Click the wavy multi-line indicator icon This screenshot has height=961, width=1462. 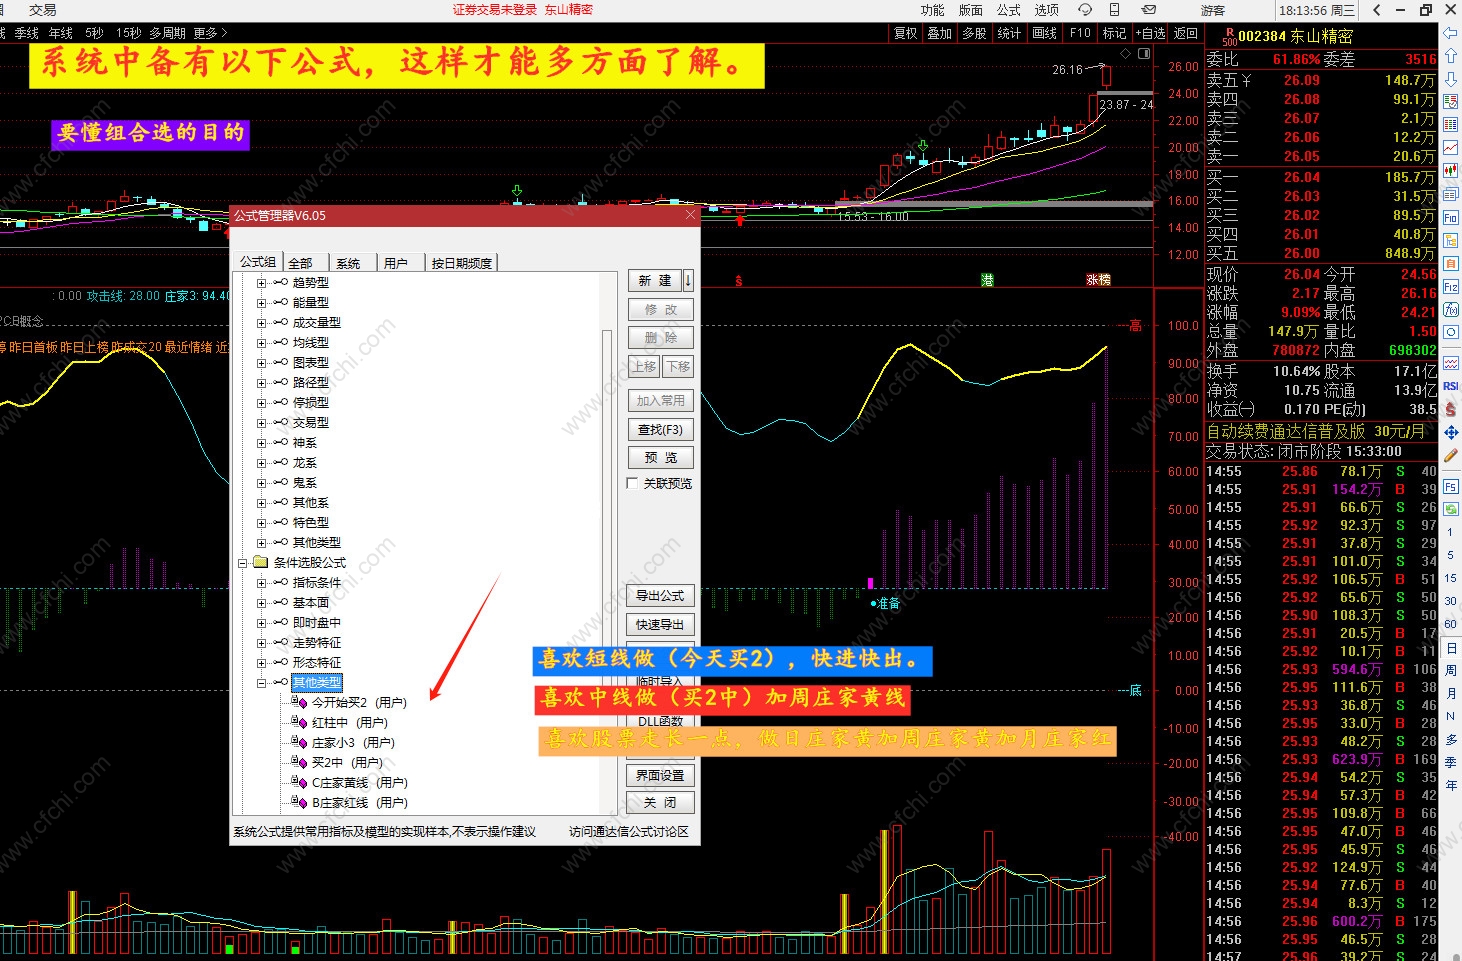tap(1451, 363)
